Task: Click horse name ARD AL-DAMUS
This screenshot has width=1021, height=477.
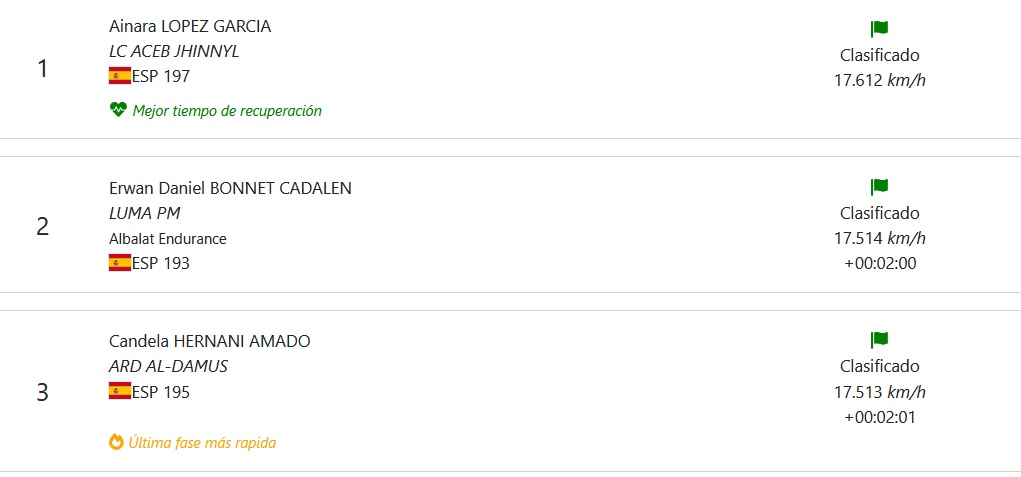Action: coord(168,366)
